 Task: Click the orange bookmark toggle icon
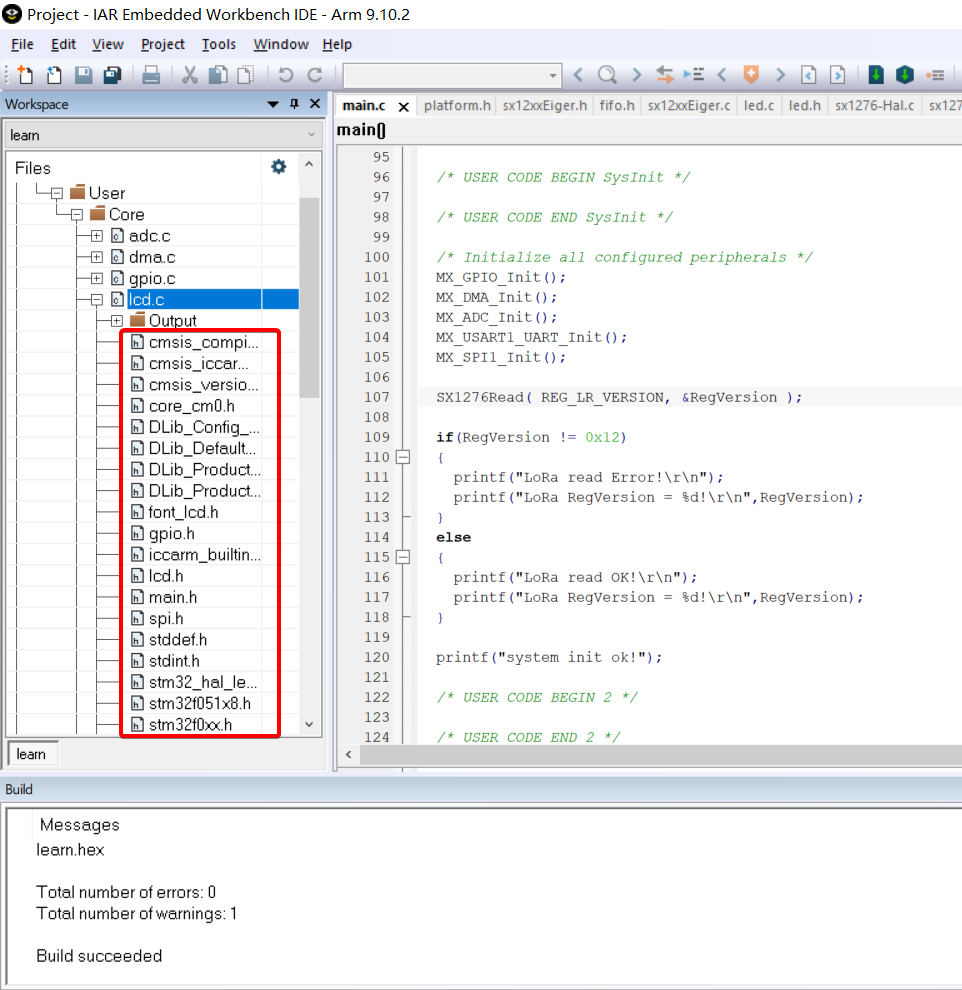click(x=751, y=75)
